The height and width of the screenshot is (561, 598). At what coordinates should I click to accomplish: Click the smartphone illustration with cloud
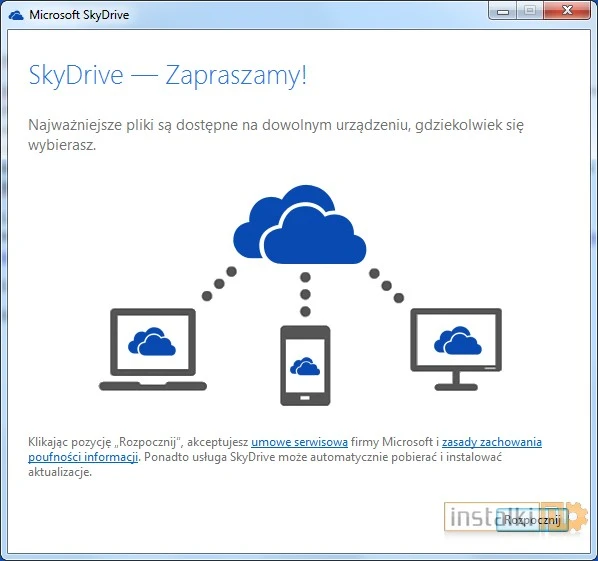(x=305, y=365)
